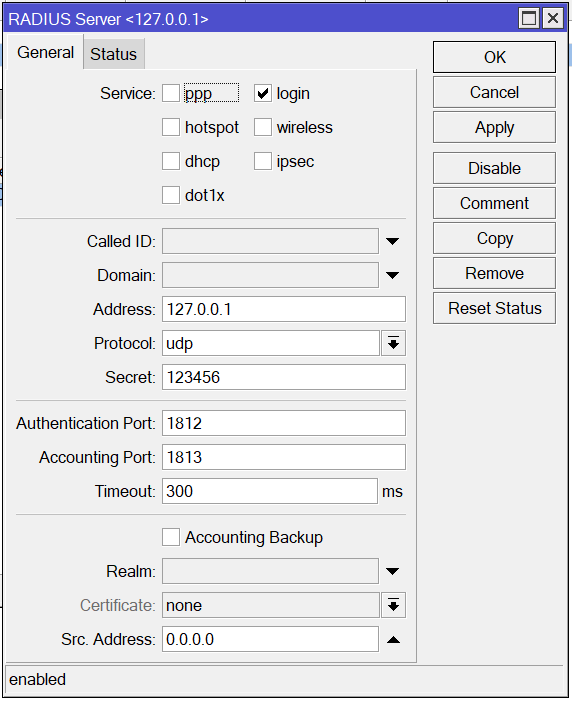Click the disabled Realm field
This screenshot has height=701, width=572.
[270, 571]
